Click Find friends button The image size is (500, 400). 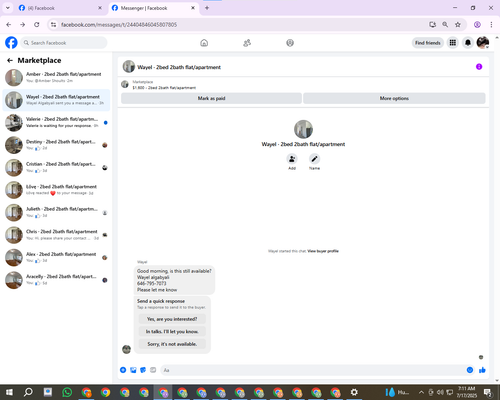(428, 43)
